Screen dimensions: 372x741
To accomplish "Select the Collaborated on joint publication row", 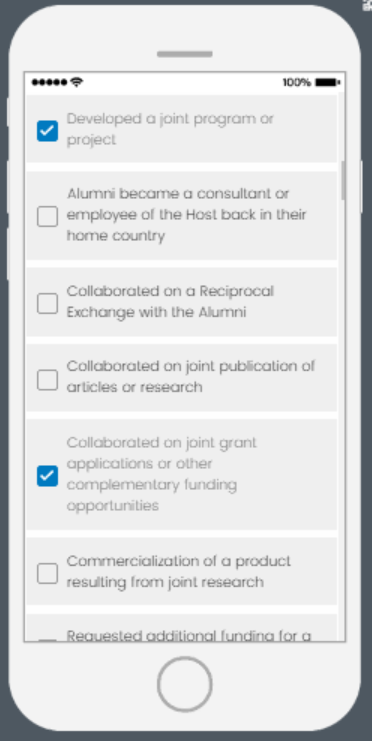I will click(182, 378).
